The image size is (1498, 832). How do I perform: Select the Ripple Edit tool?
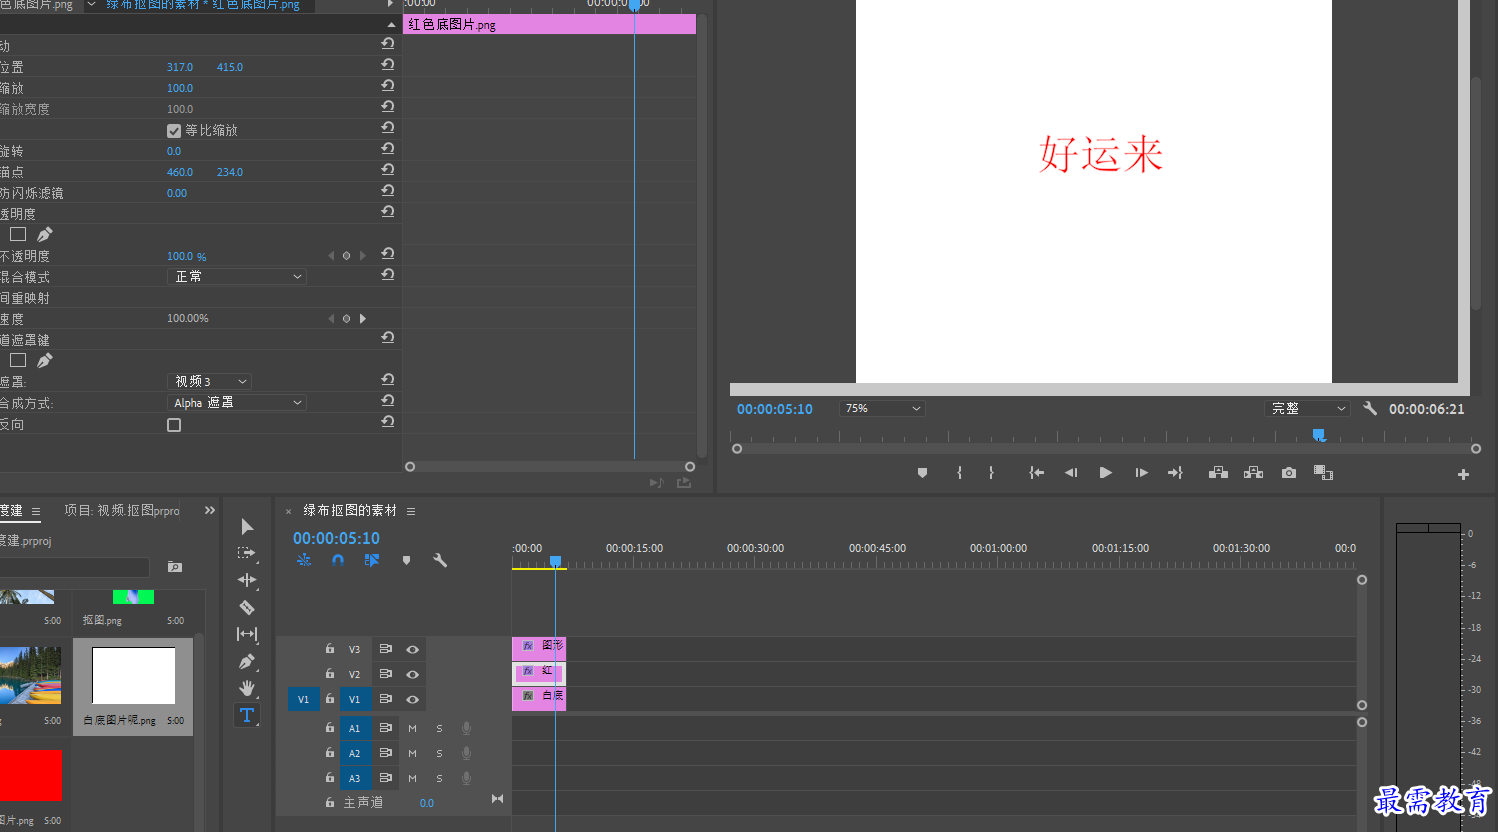coord(247,580)
